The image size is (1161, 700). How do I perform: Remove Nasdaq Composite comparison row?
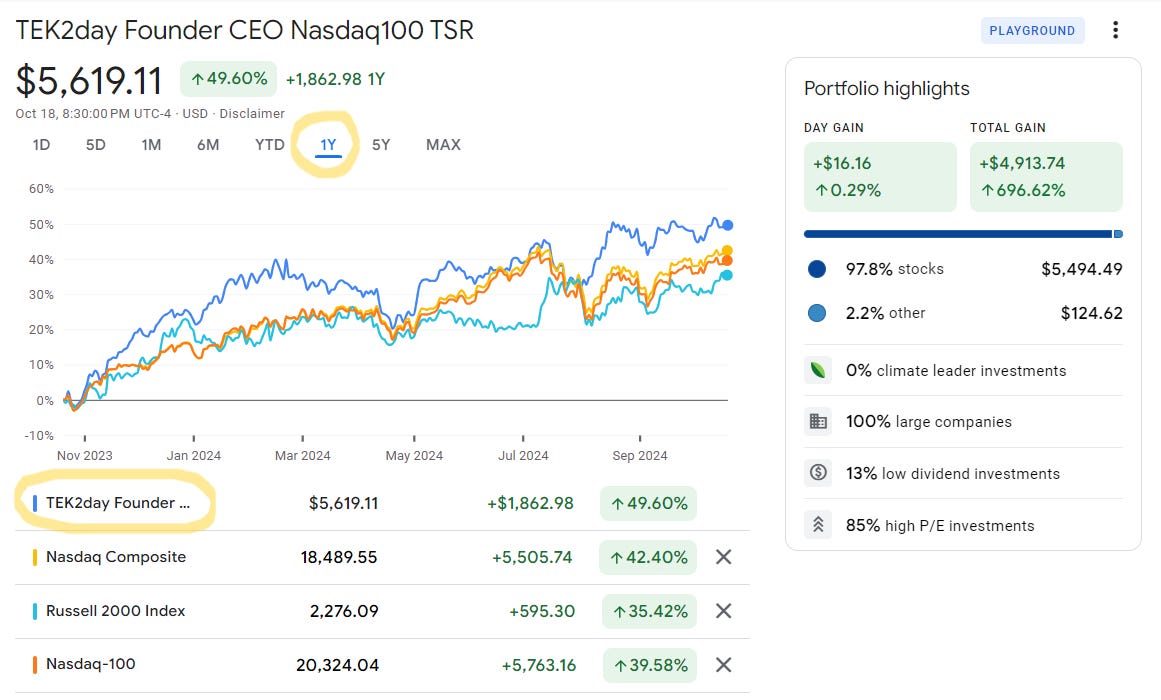pyautogui.click(x=723, y=557)
